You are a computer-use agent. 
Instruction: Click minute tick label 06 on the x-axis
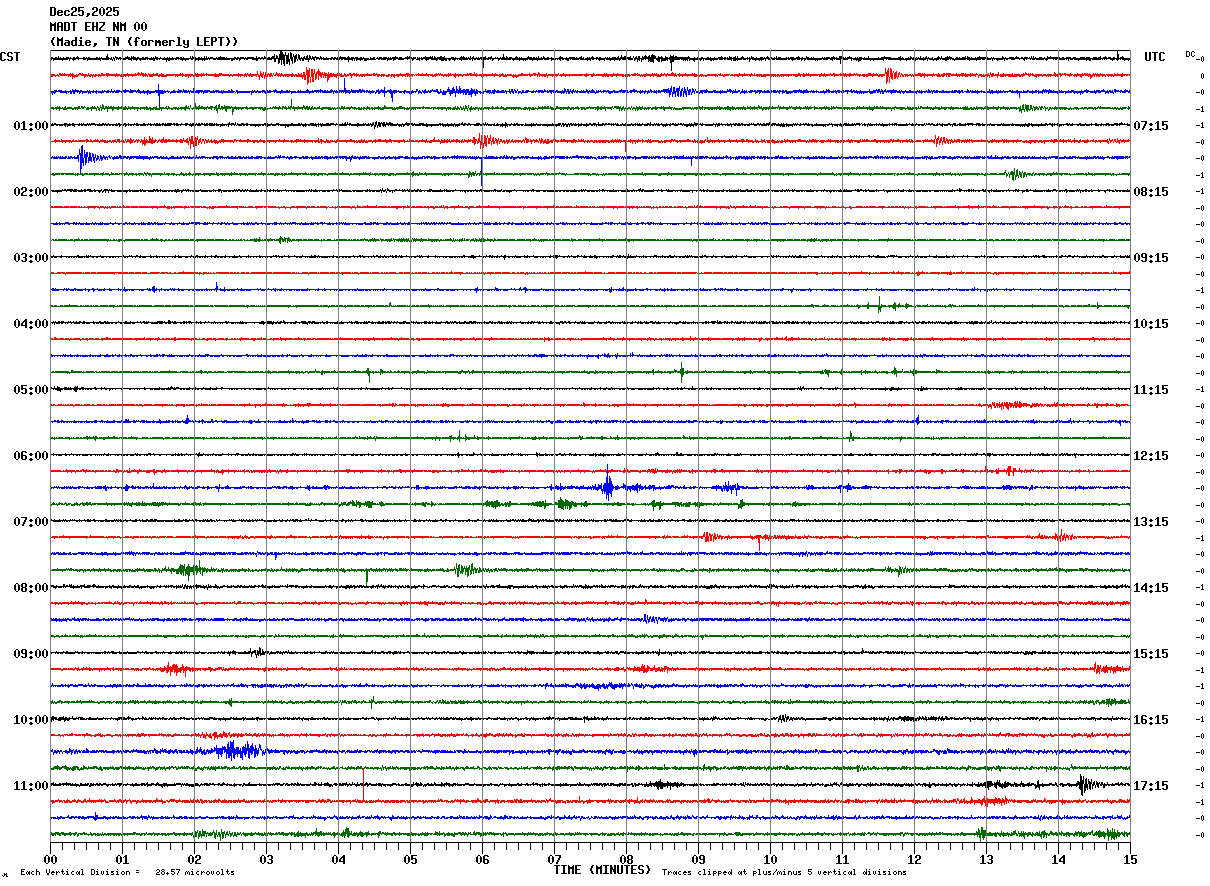pos(482,859)
